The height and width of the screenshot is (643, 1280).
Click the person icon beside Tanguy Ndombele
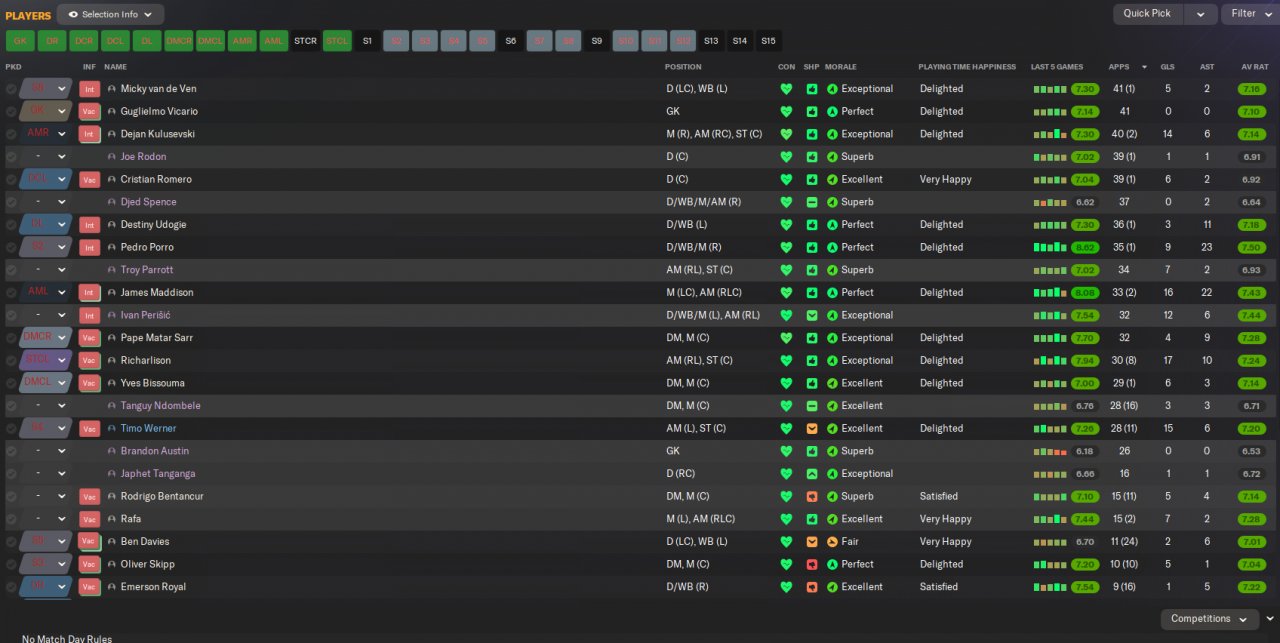click(112, 406)
